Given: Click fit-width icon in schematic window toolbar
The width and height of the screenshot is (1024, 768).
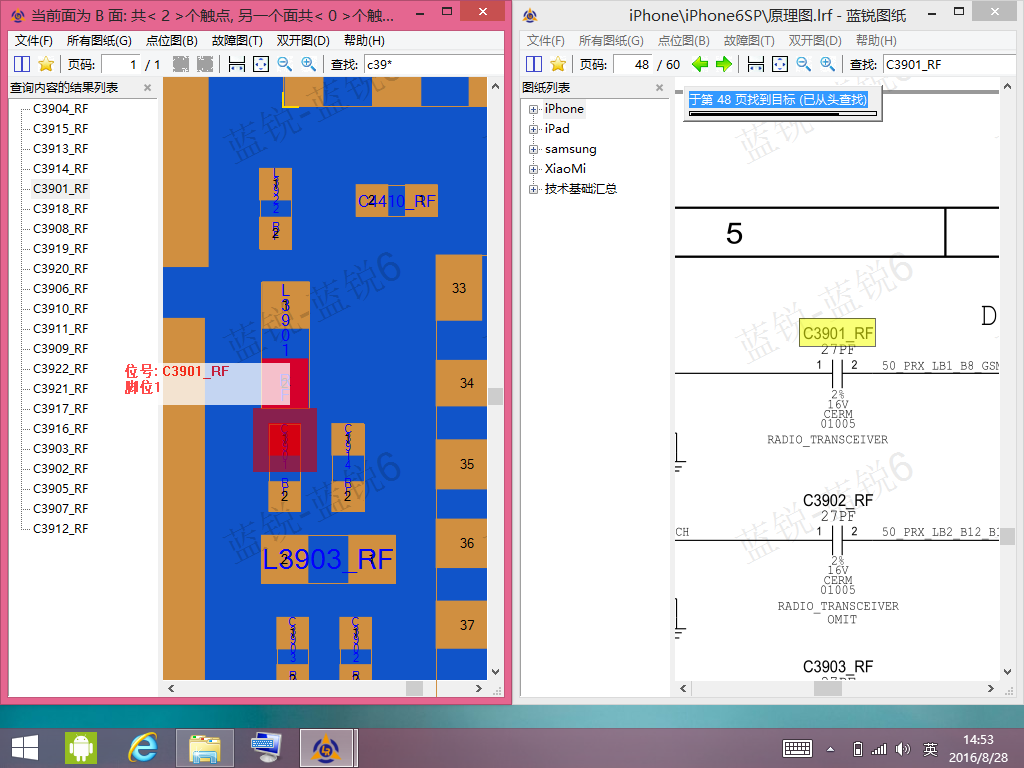Looking at the screenshot, I should [x=756, y=64].
